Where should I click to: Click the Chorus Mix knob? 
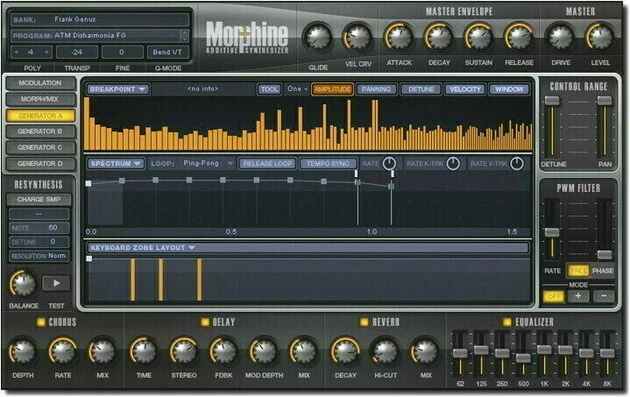(x=102, y=351)
